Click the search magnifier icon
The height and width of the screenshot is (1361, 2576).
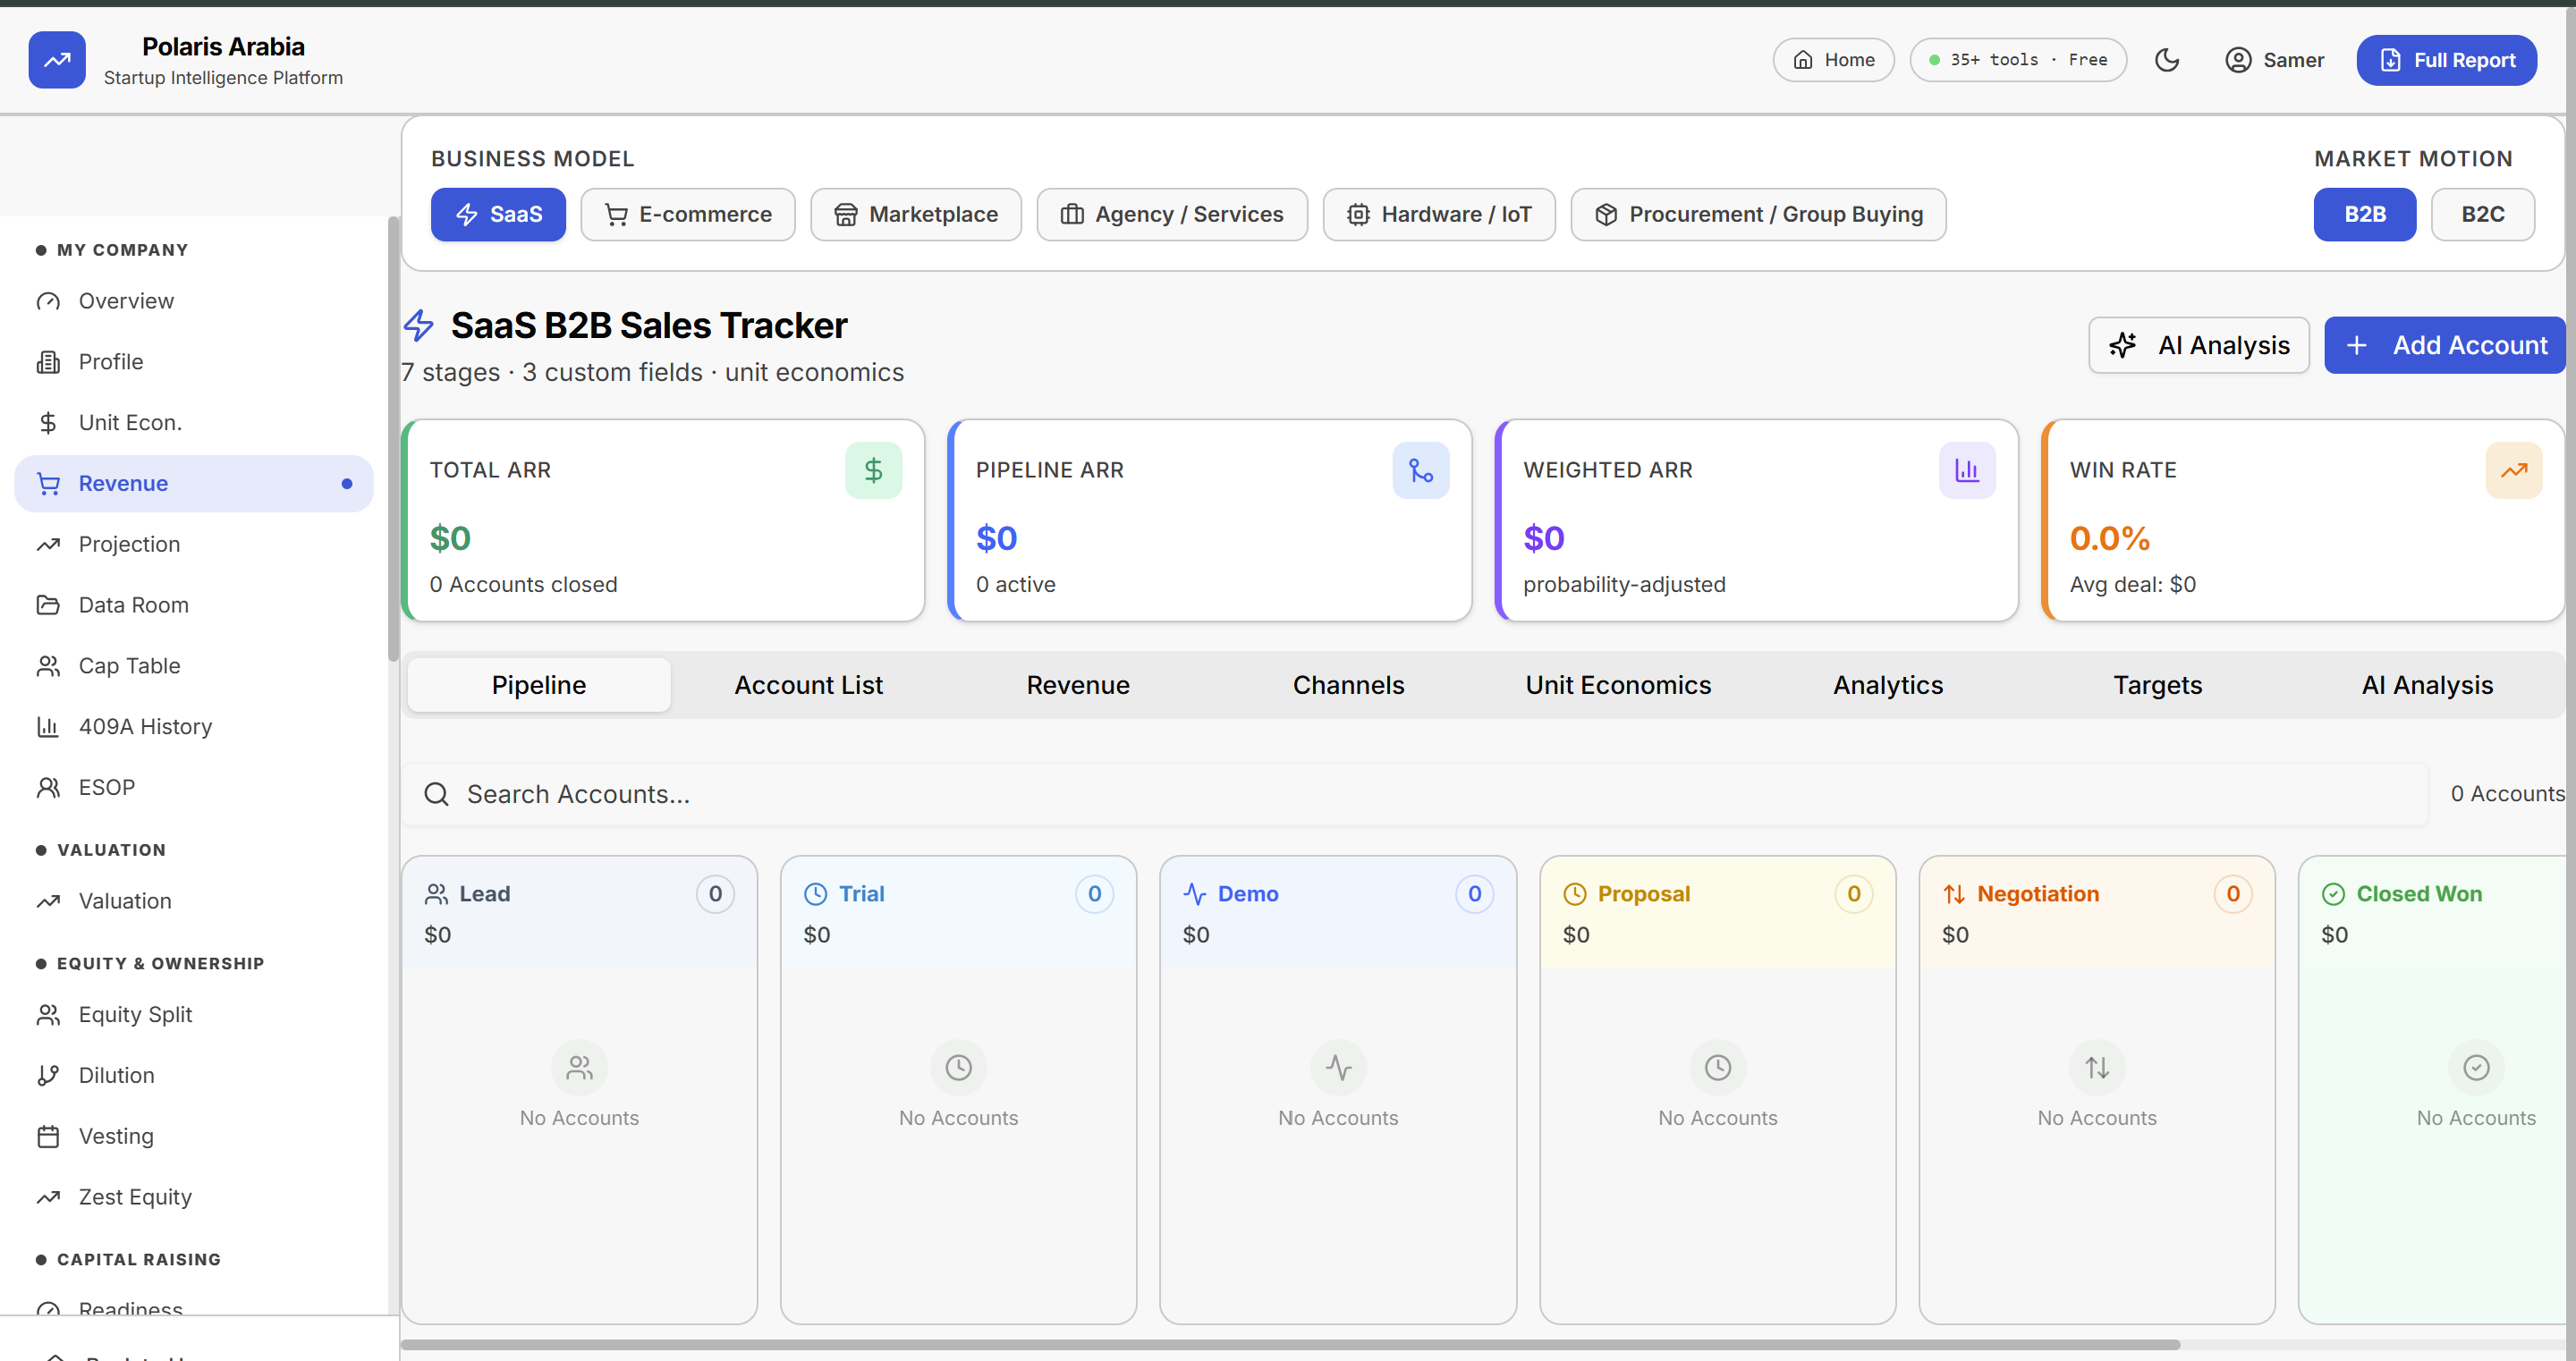coord(436,794)
